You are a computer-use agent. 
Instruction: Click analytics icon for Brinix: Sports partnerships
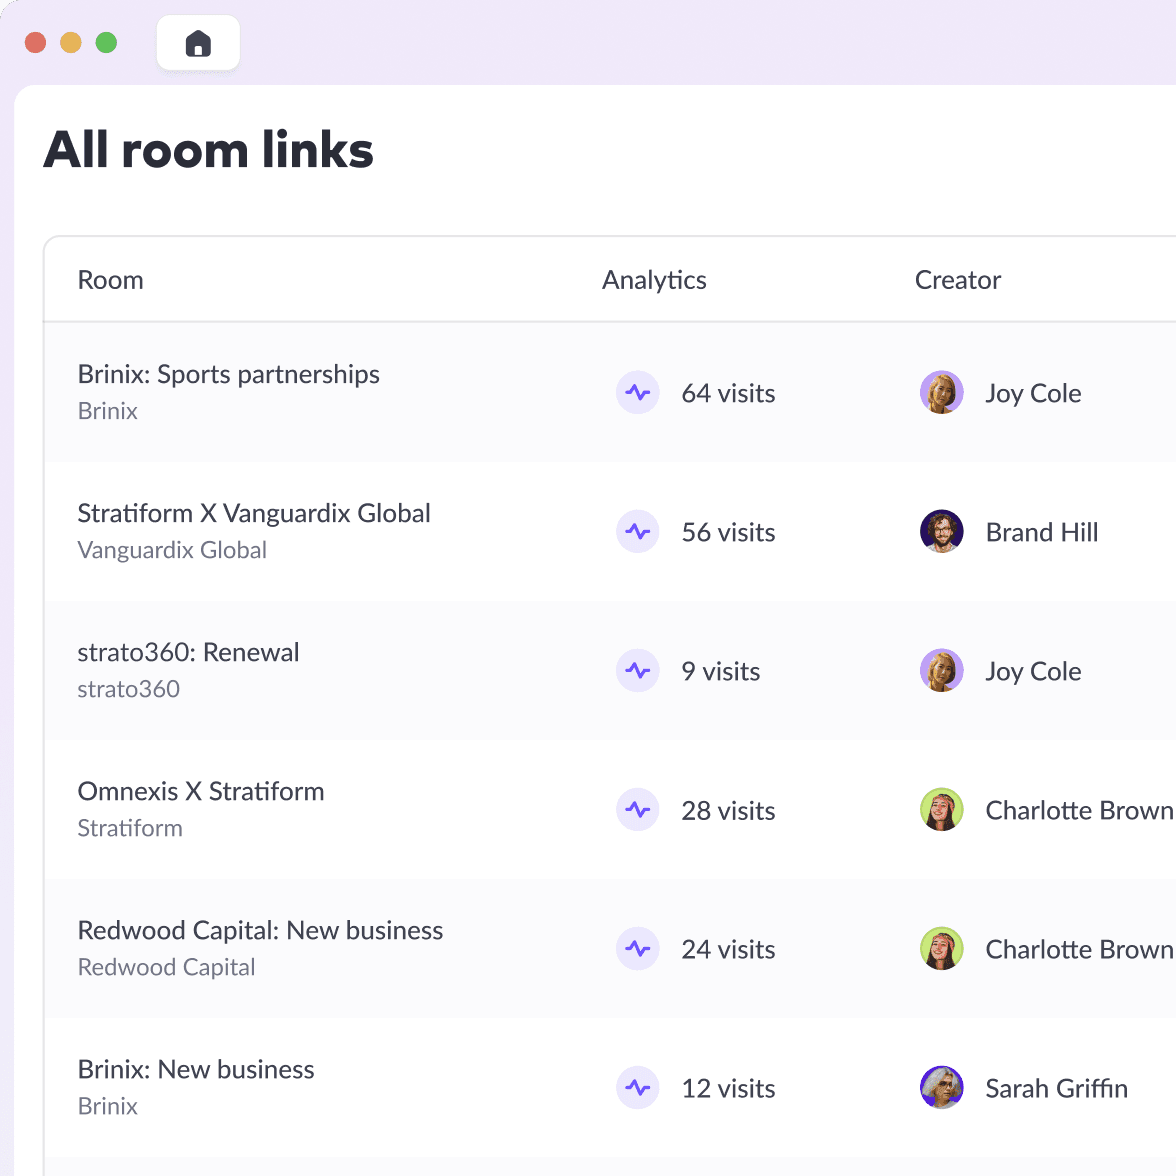(638, 392)
